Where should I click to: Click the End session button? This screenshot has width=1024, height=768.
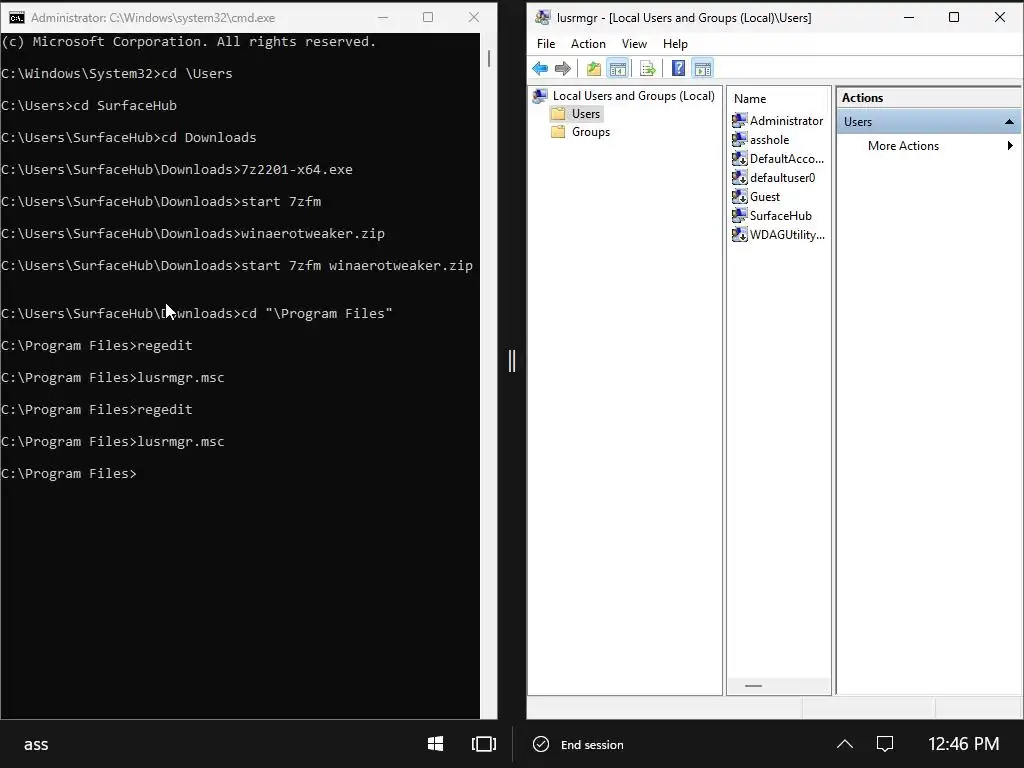click(x=579, y=744)
